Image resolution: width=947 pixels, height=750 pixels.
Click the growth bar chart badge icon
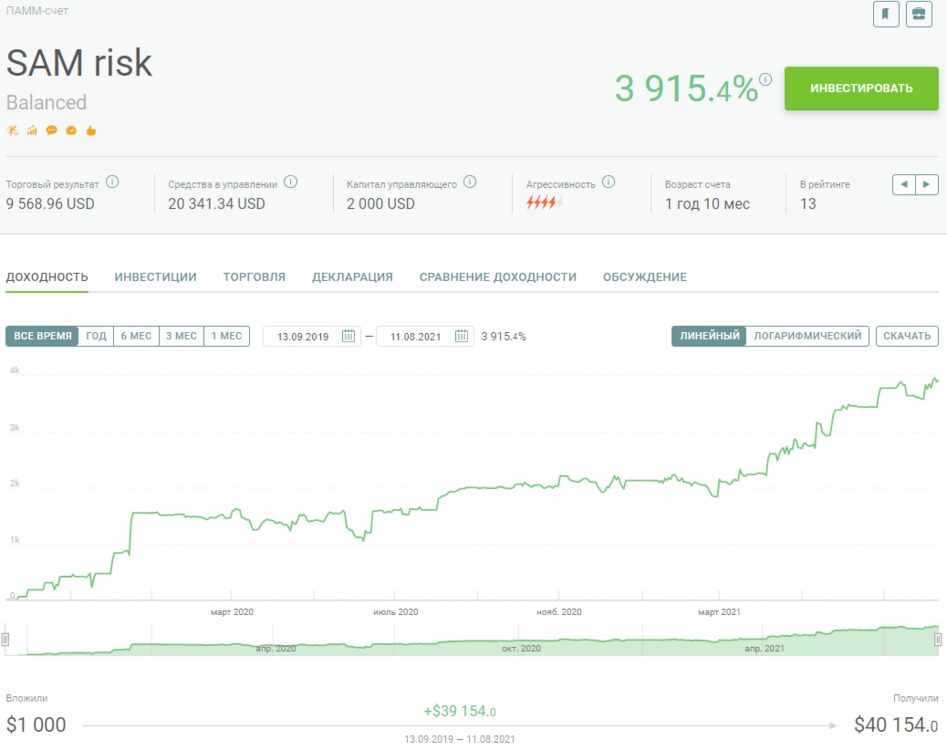click(32, 130)
